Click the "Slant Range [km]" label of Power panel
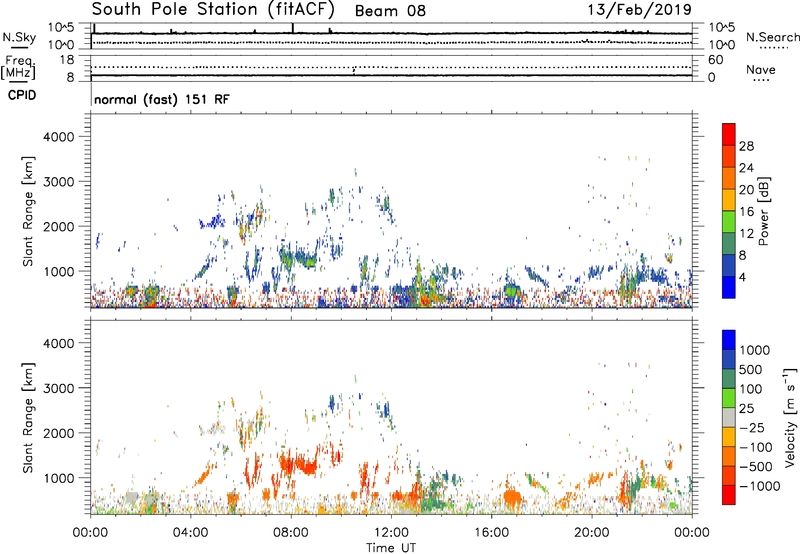The width and height of the screenshot is (800, 554). tap(28, 211)
